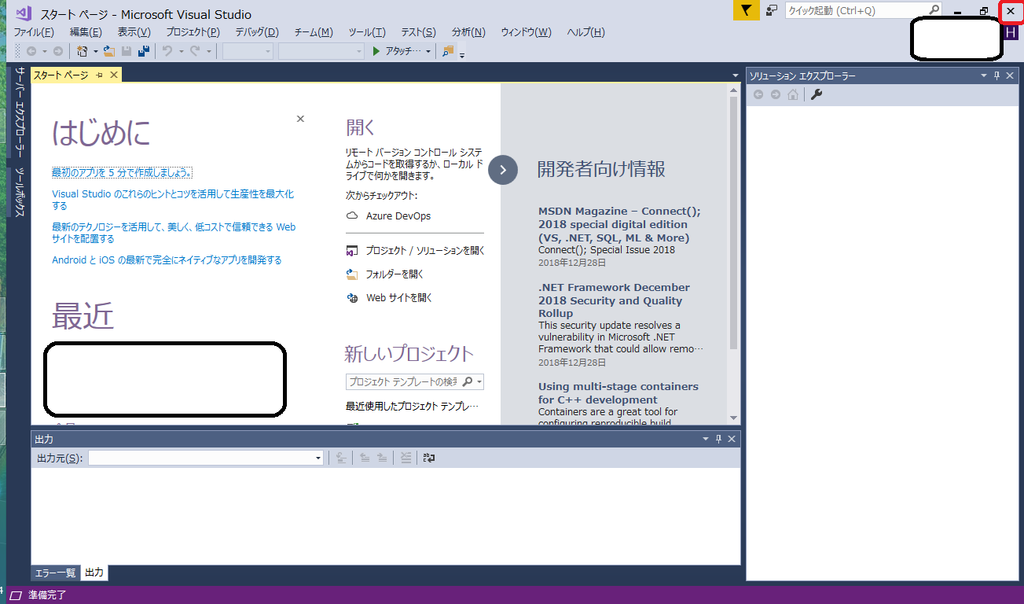Click the redo toolbar icon
The width and height of the screenshot is (1024, 604).
(x=195, y=51)
